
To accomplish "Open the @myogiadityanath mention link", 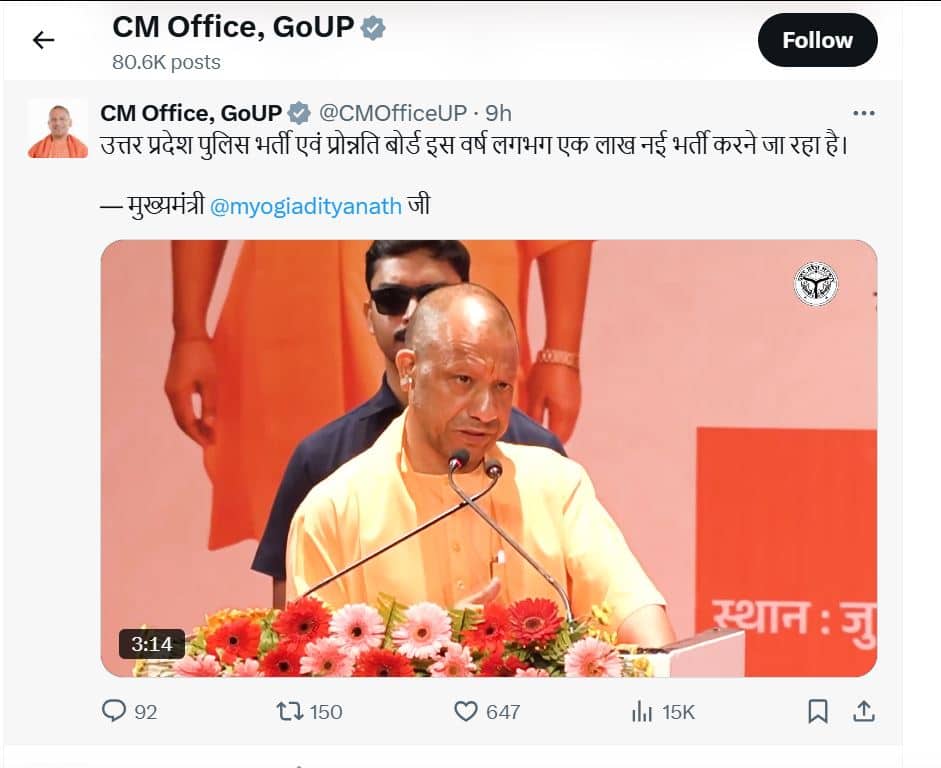I will (305, 207).
